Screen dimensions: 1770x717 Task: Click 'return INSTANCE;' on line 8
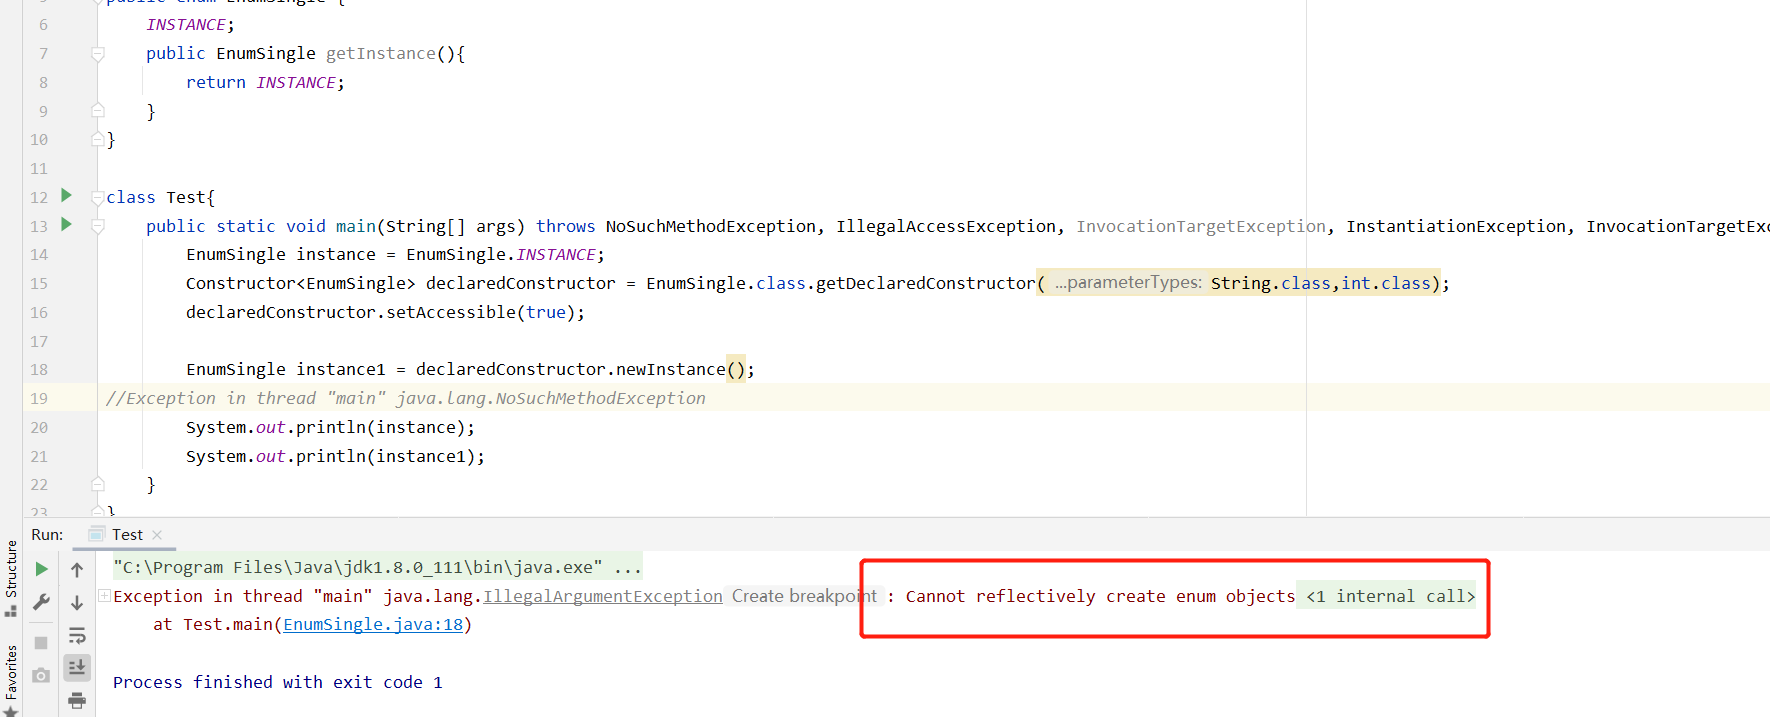[x=265, y=83]
